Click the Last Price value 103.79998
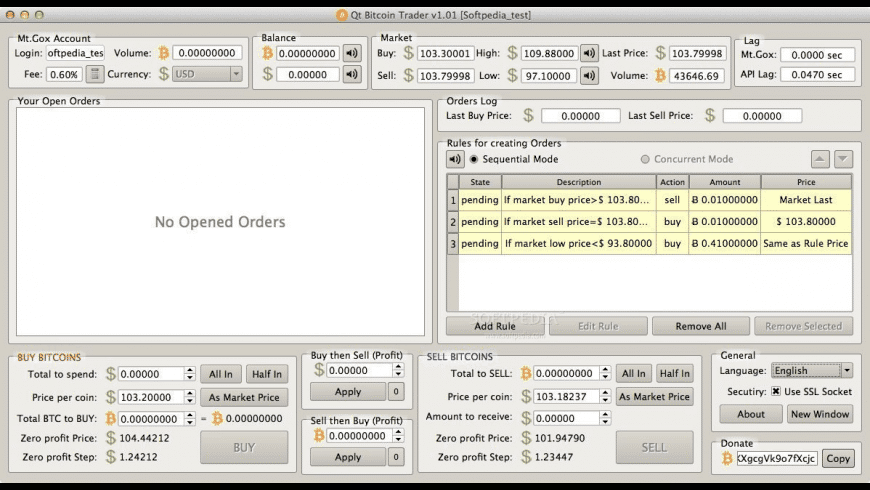Viewport: 870px width, 490px height. point(697,53)
